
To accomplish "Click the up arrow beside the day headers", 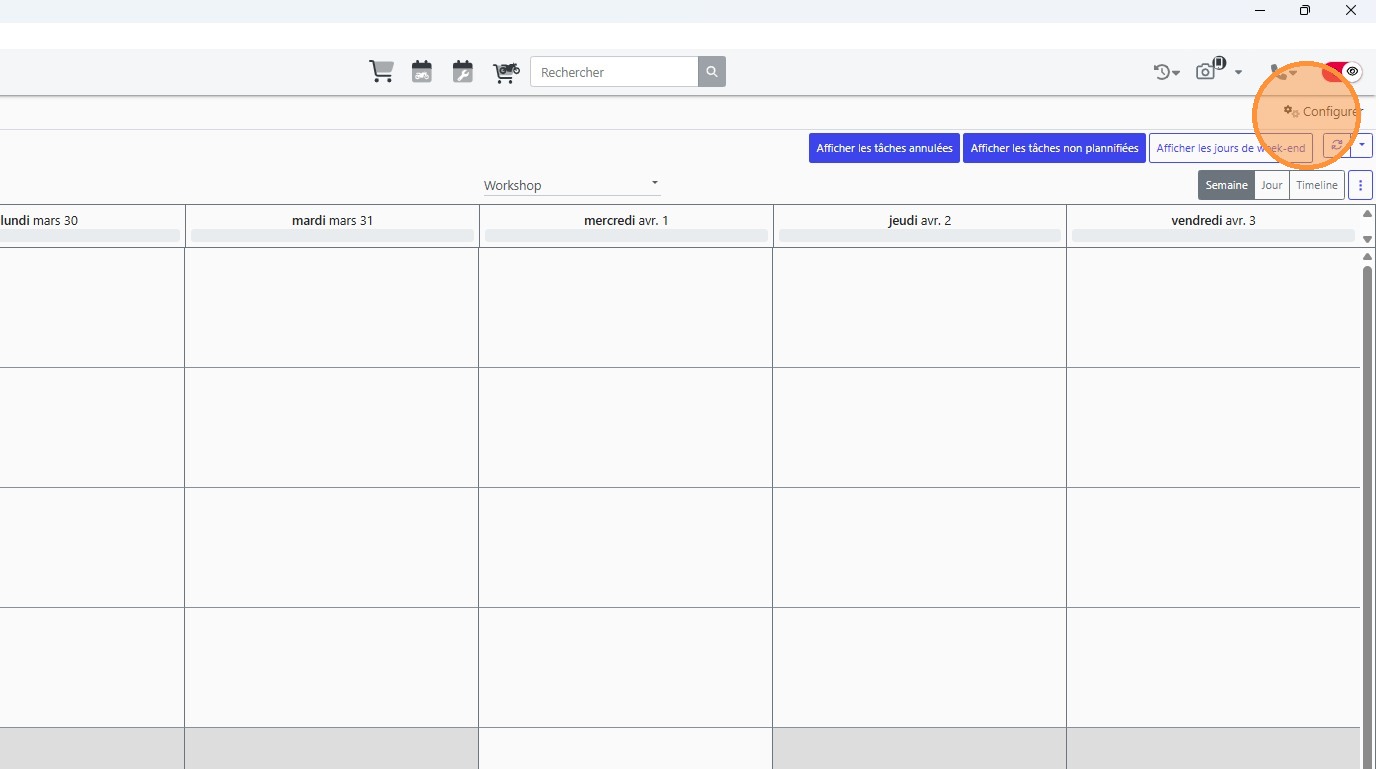I will [x=1368, y=214].
